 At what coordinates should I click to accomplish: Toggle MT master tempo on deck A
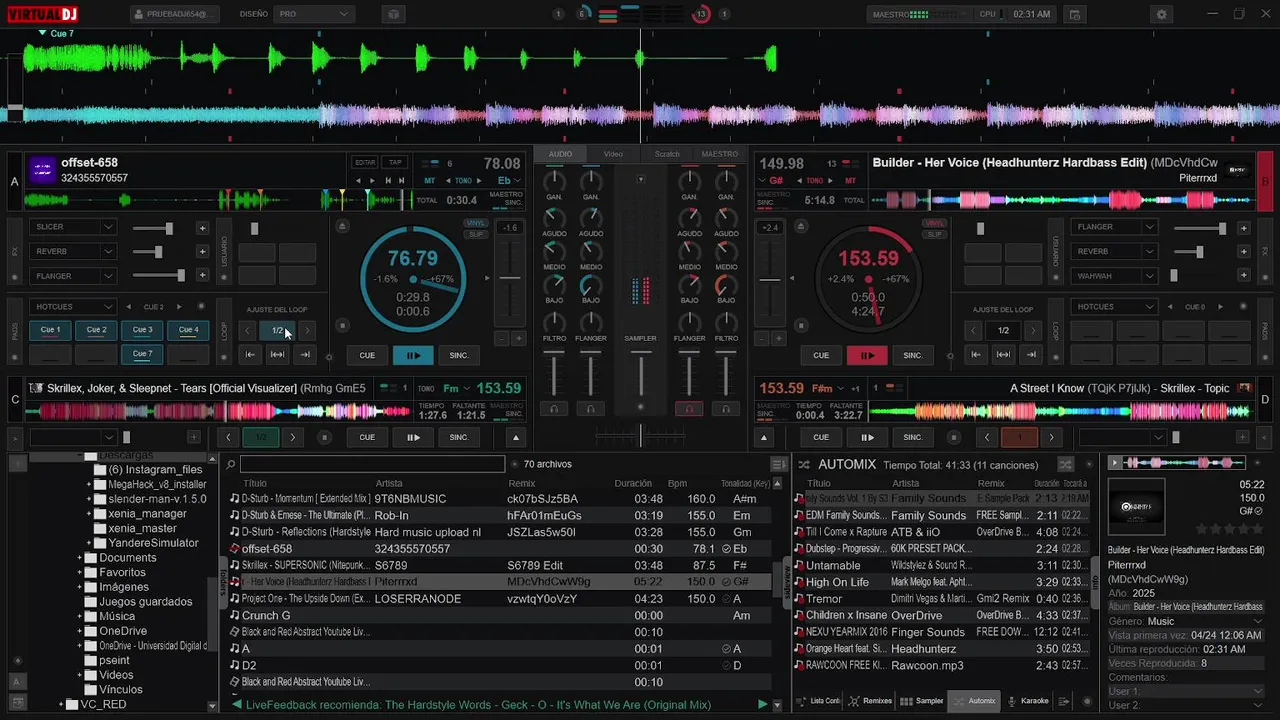(429, 181)
